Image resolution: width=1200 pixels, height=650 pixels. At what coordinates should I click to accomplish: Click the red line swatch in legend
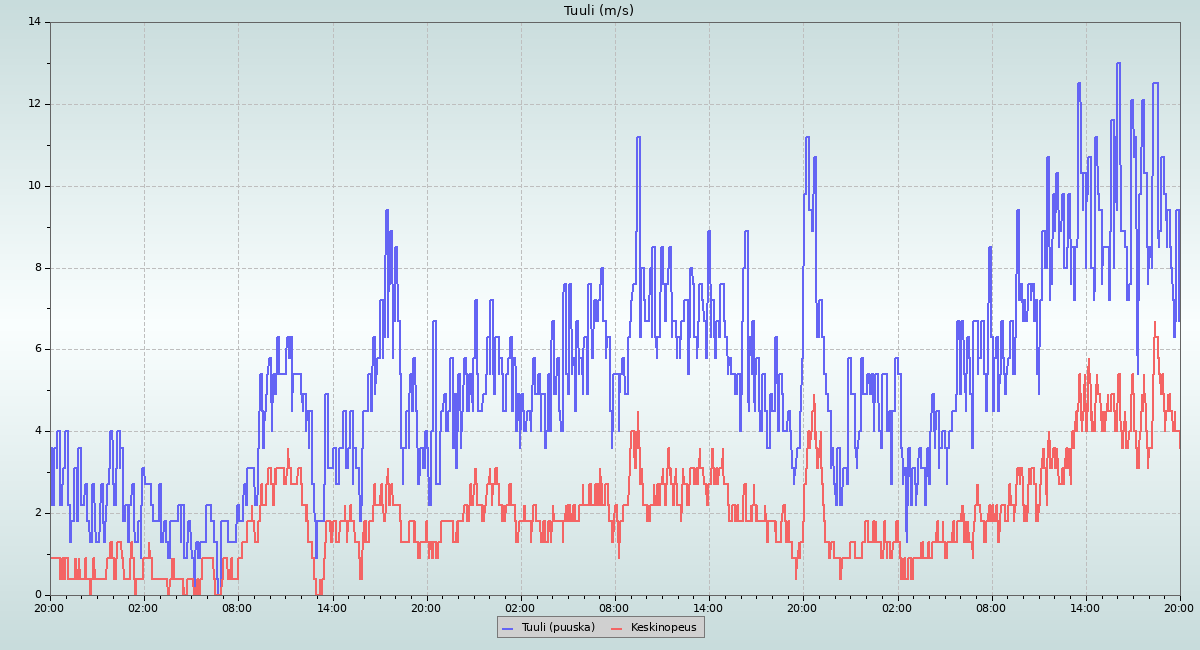(617, 628)
